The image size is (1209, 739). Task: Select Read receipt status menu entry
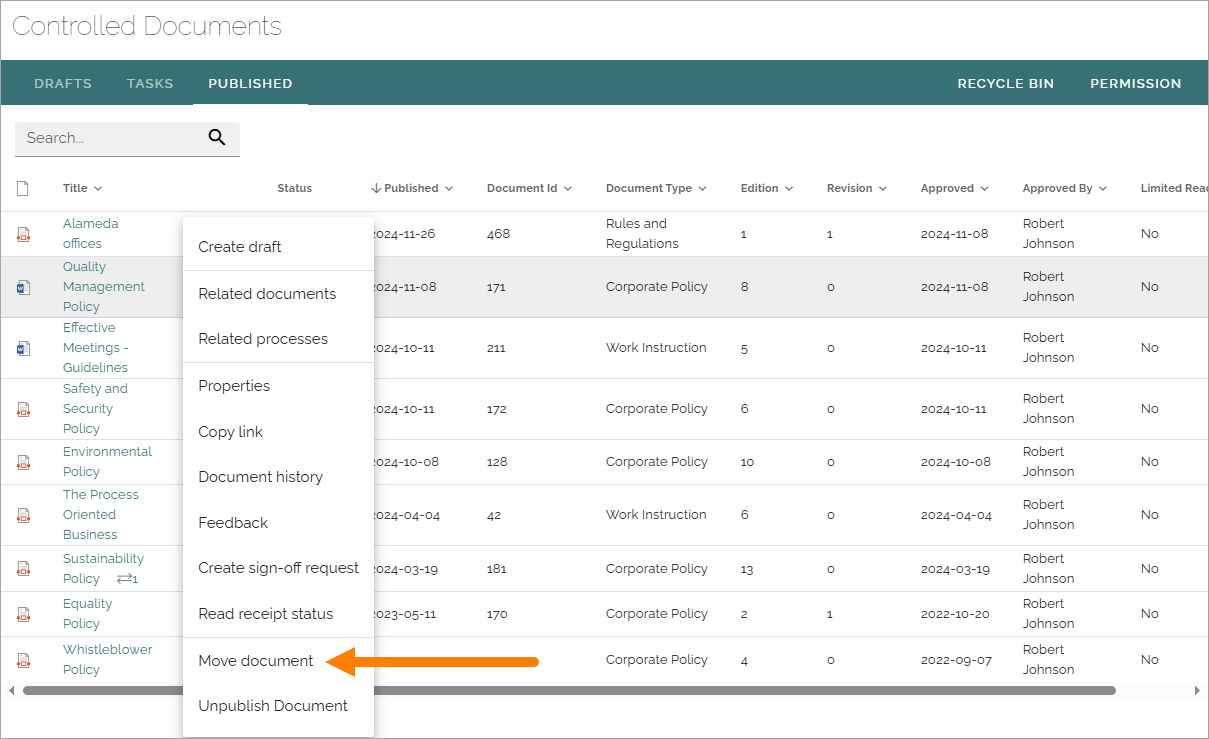pos(278,614)
